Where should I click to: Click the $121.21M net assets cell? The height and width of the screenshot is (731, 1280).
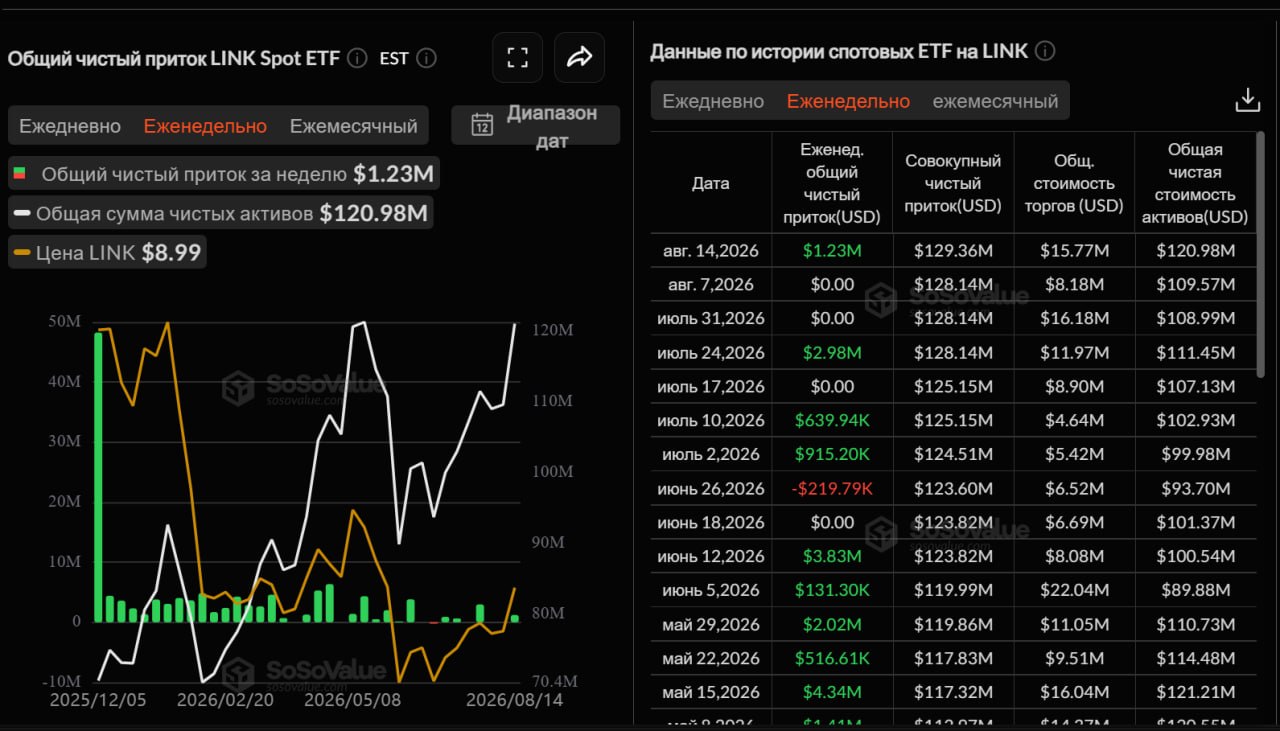point(1195,693)
